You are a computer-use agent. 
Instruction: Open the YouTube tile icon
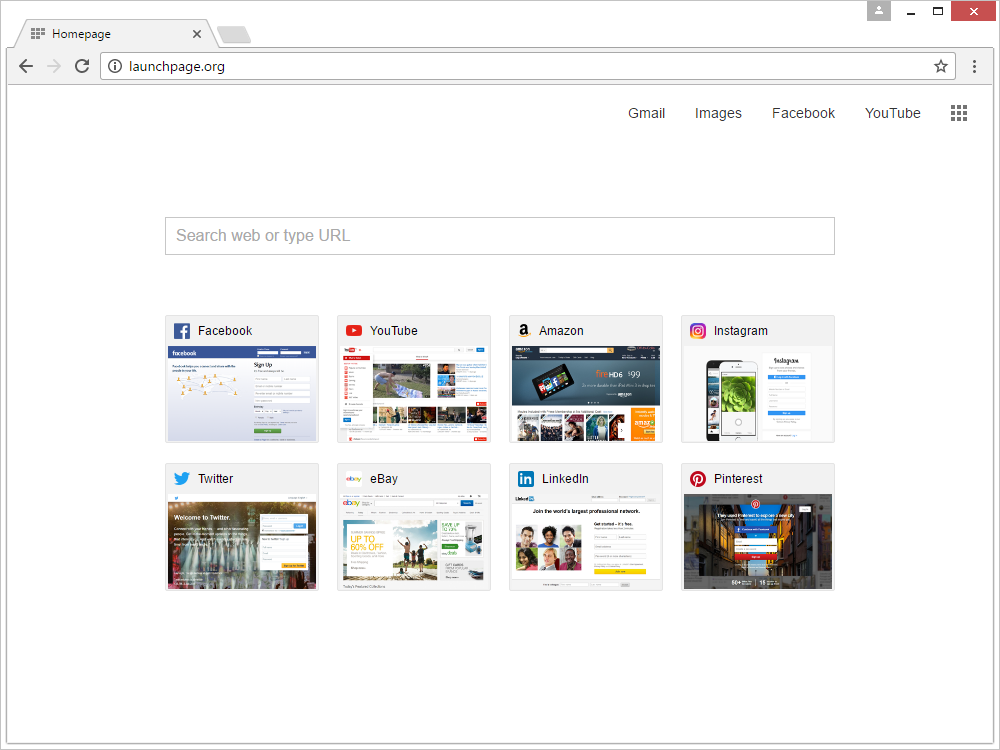pos(354,330)
